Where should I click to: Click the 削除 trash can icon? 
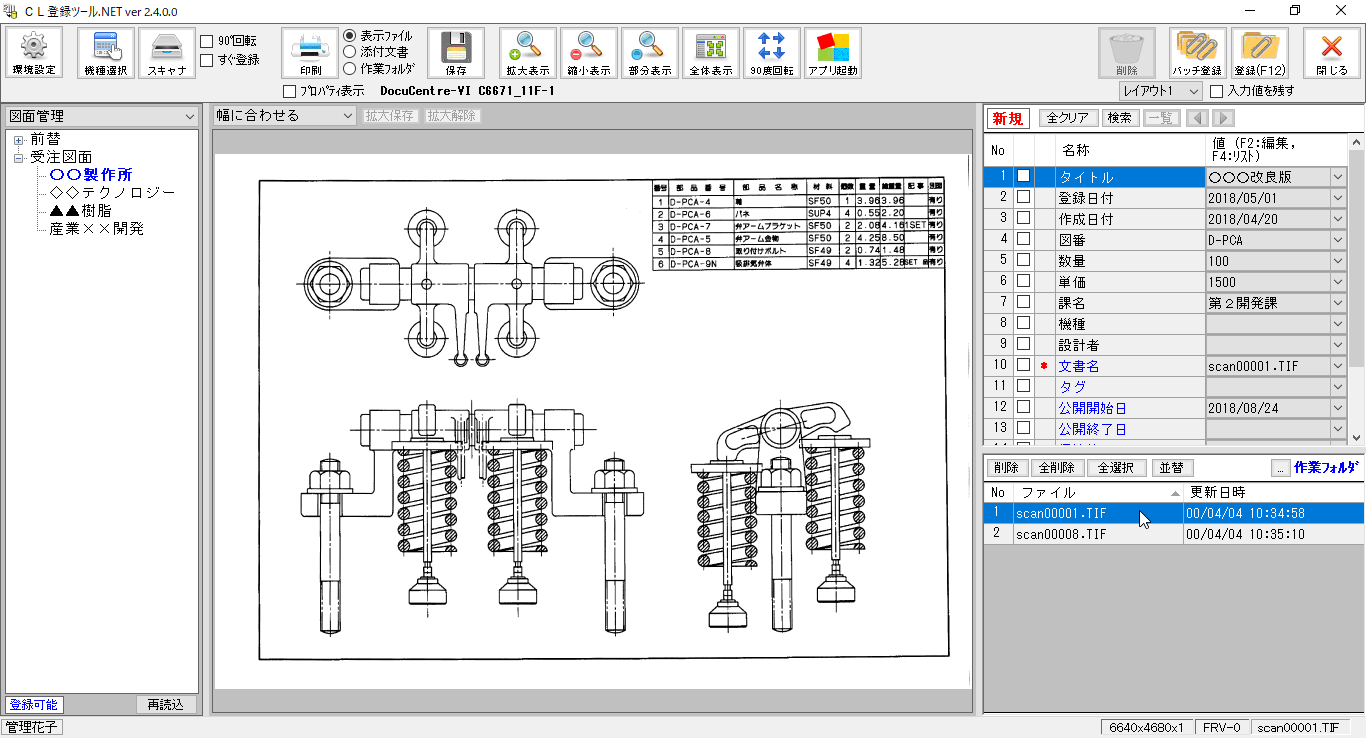(x=1127, y=53)
